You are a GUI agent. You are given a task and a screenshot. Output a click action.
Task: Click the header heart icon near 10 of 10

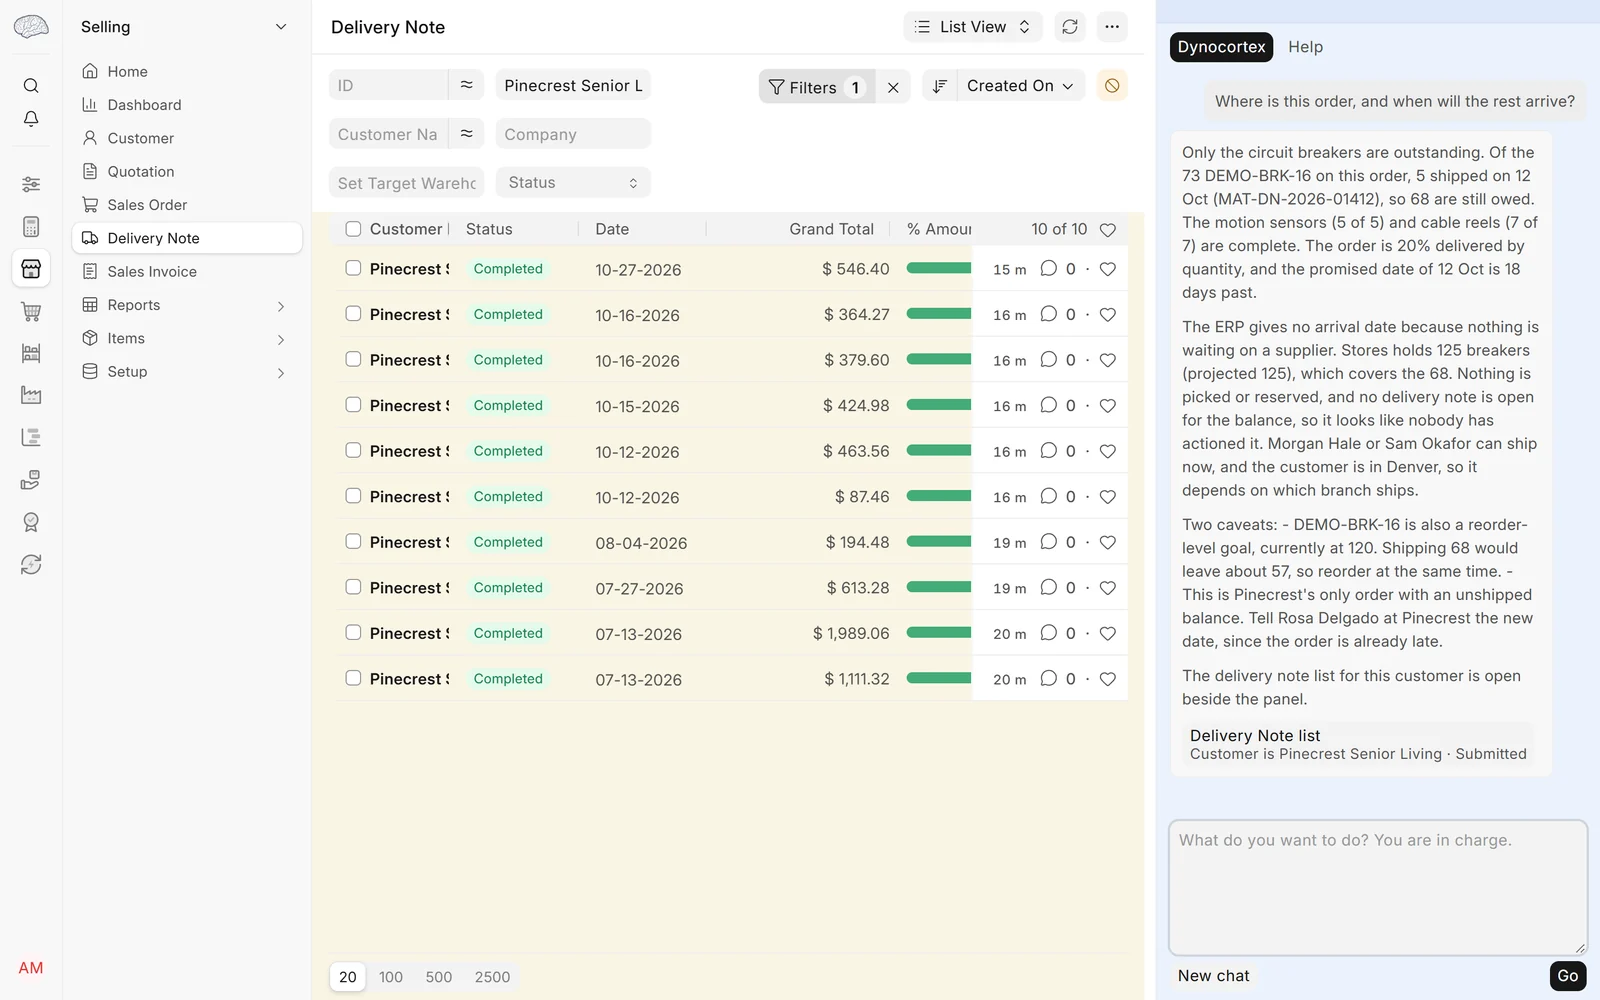pos(1107,230)
